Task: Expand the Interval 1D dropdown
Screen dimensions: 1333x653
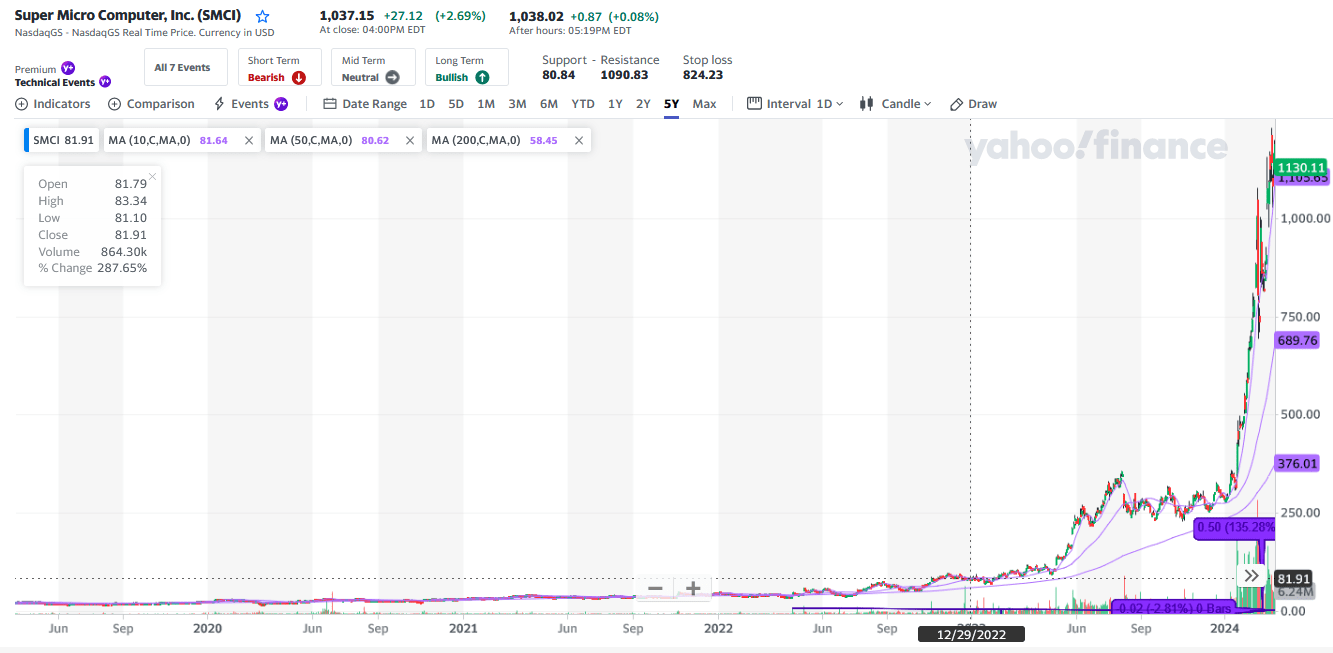Action: coord(796,104)
